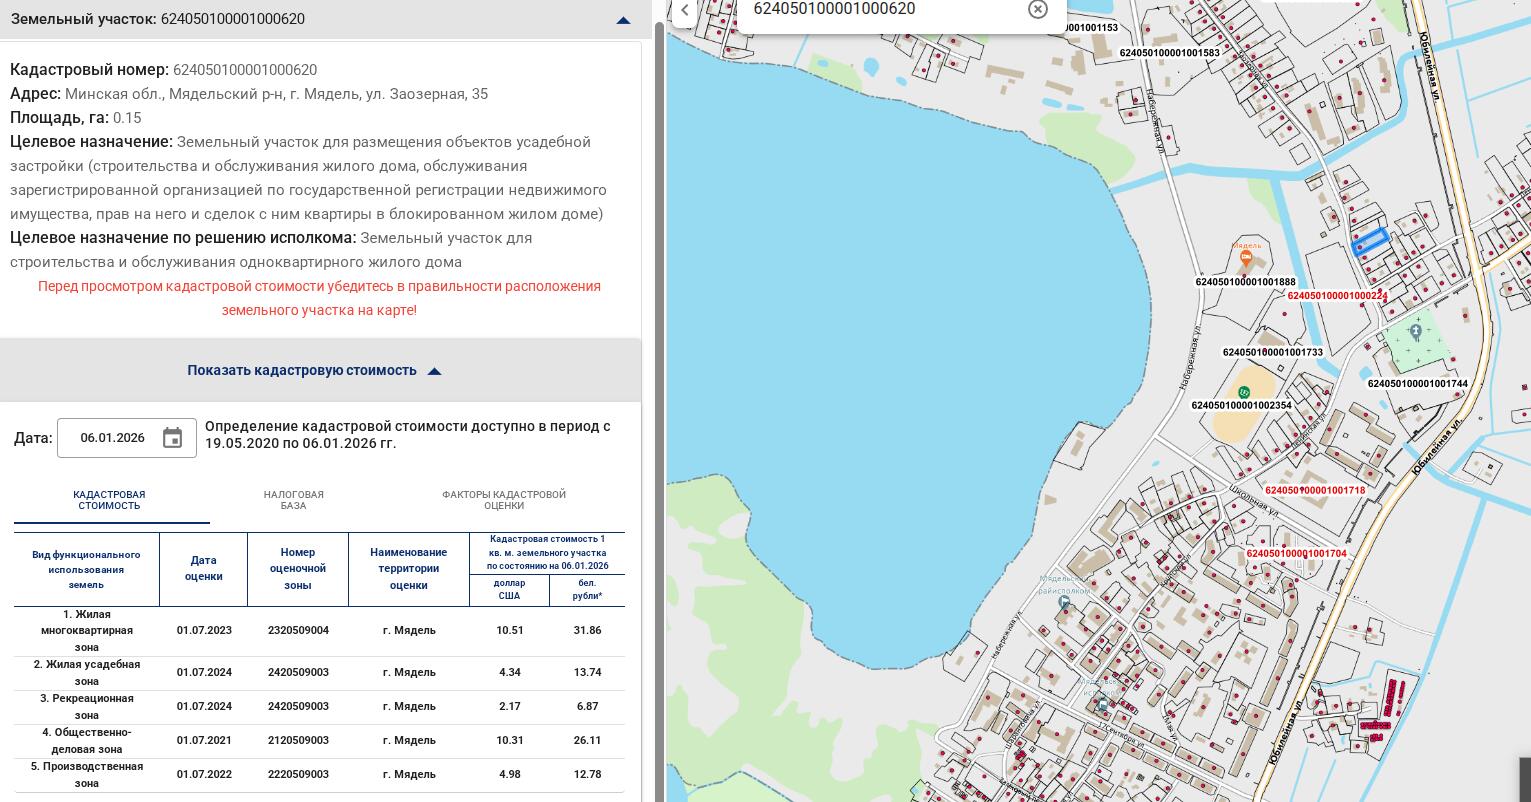Image resolution: width=1531 pixels, height=802 pixels.
Task: Select the blue highlighted parcel on the map
Action: [x=1370, y=242]
